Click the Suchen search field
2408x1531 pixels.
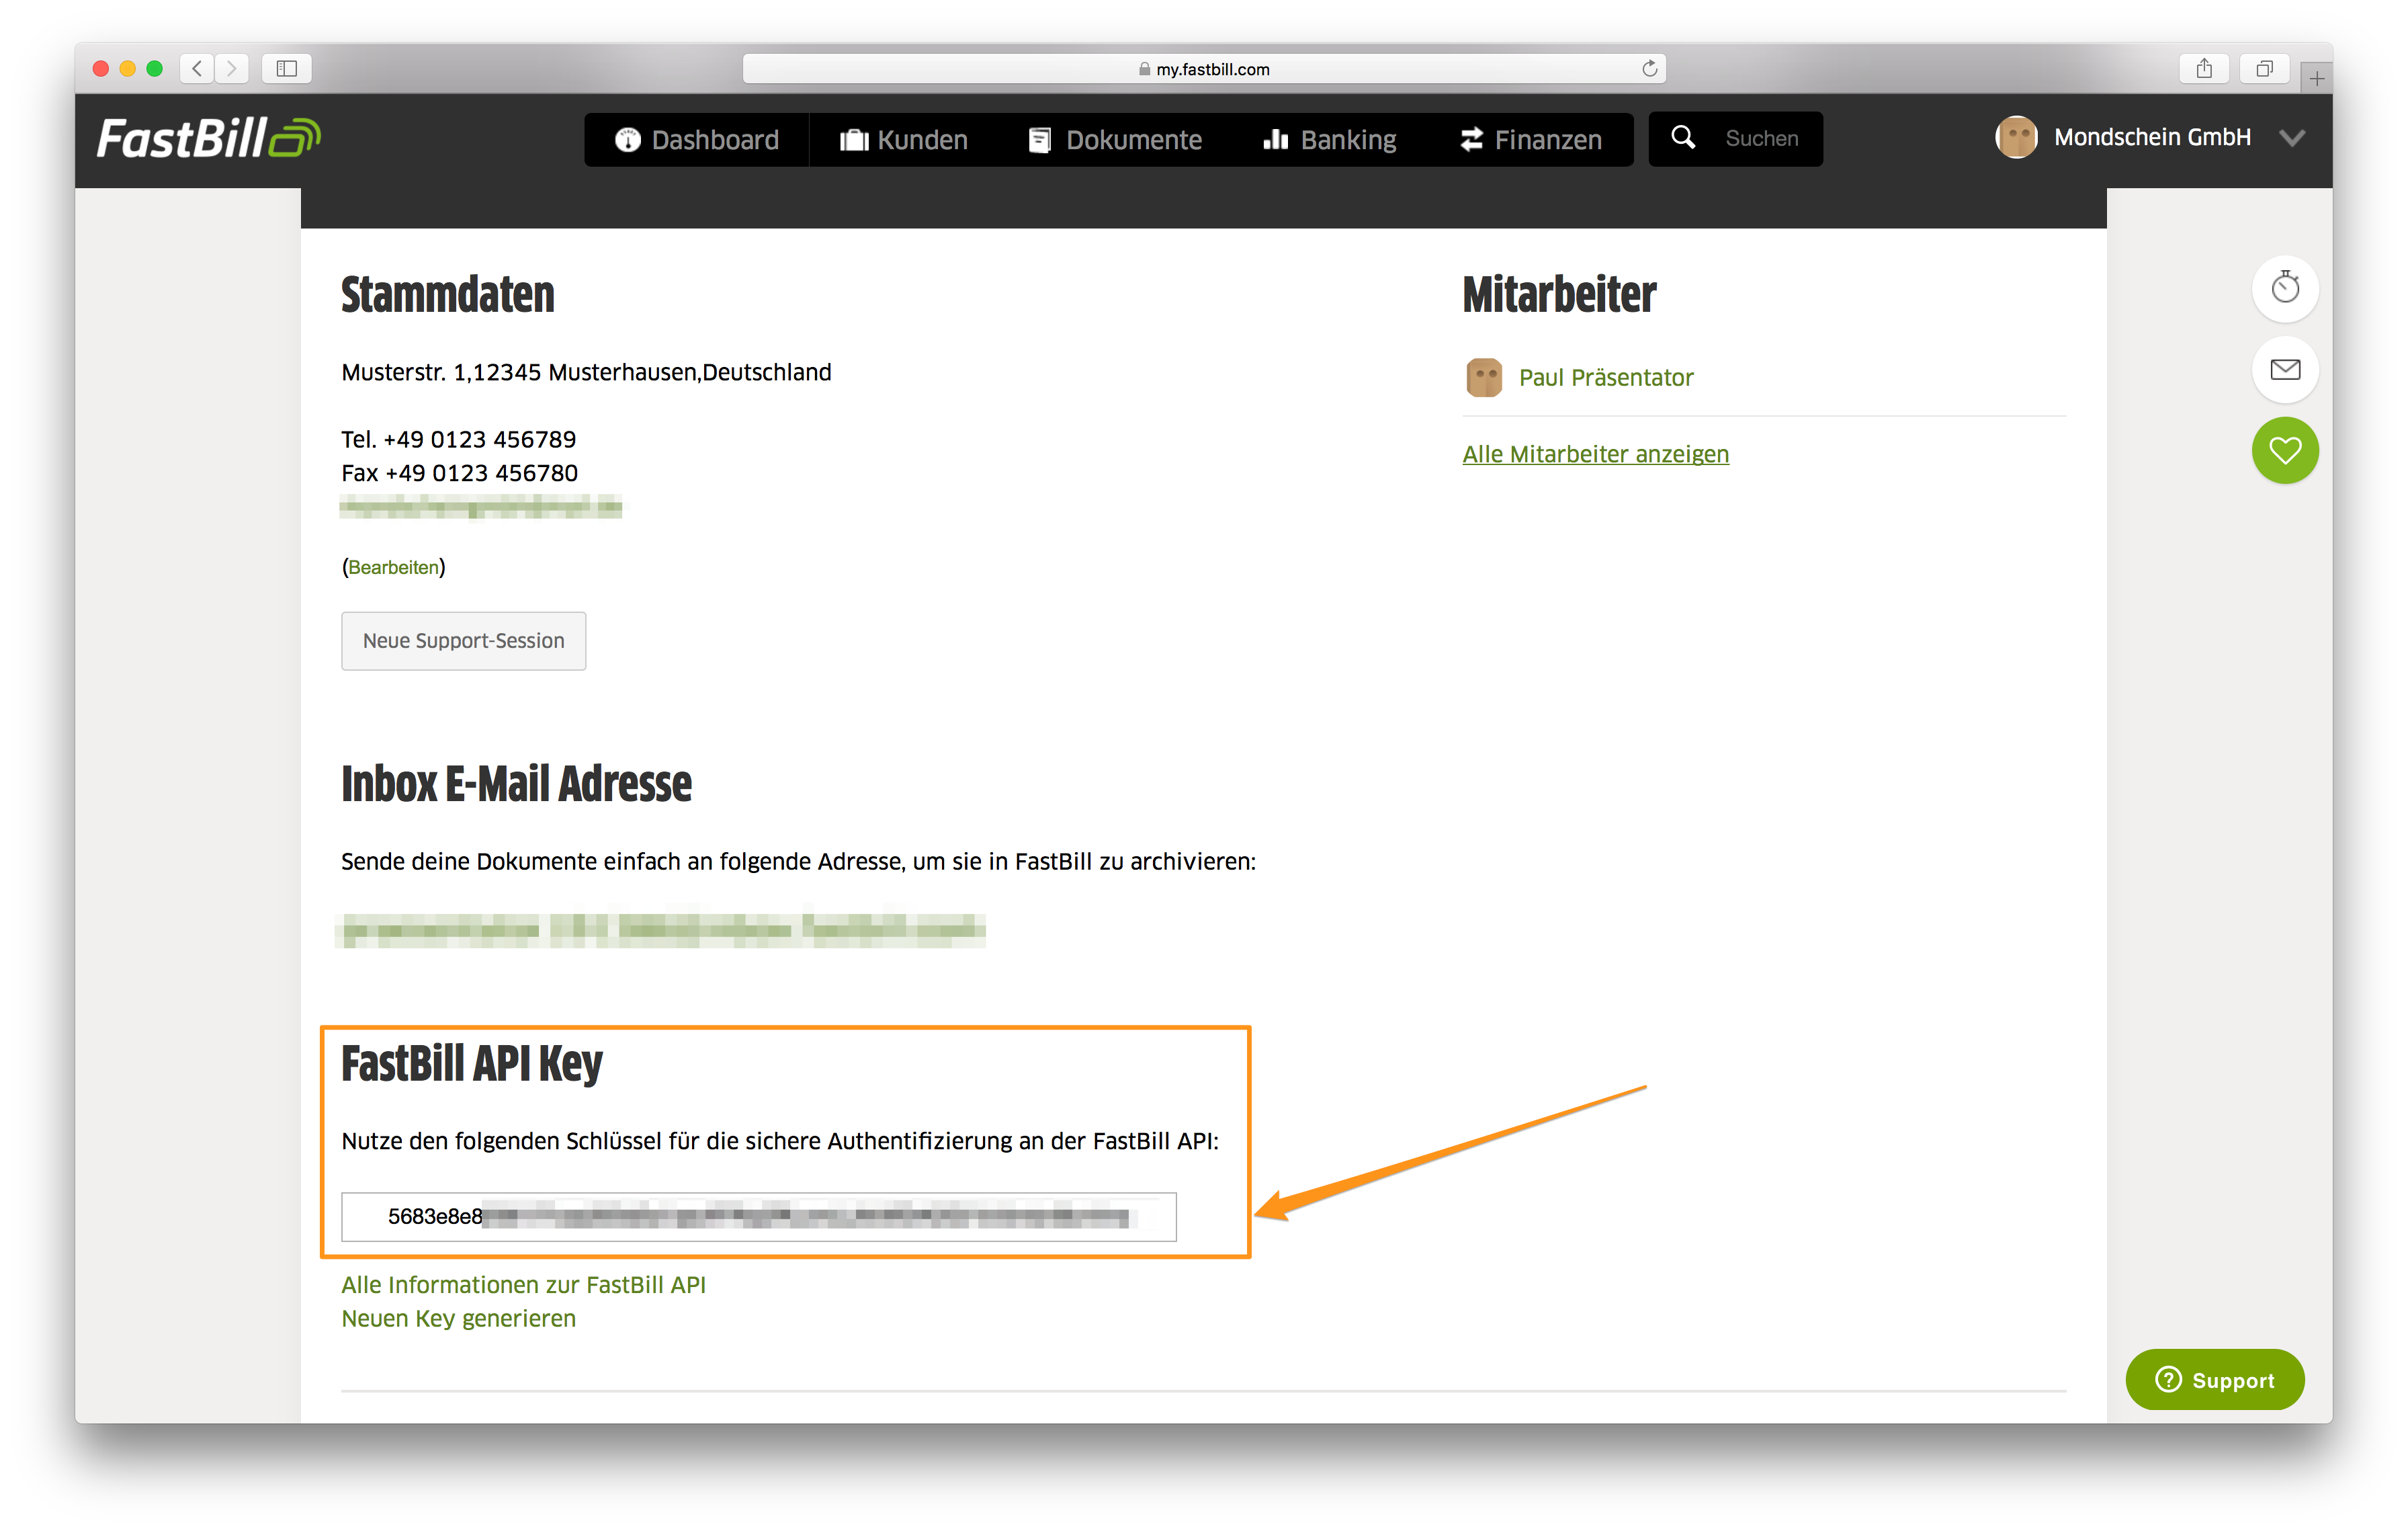pyautogui.click(x=1762, y=139)
